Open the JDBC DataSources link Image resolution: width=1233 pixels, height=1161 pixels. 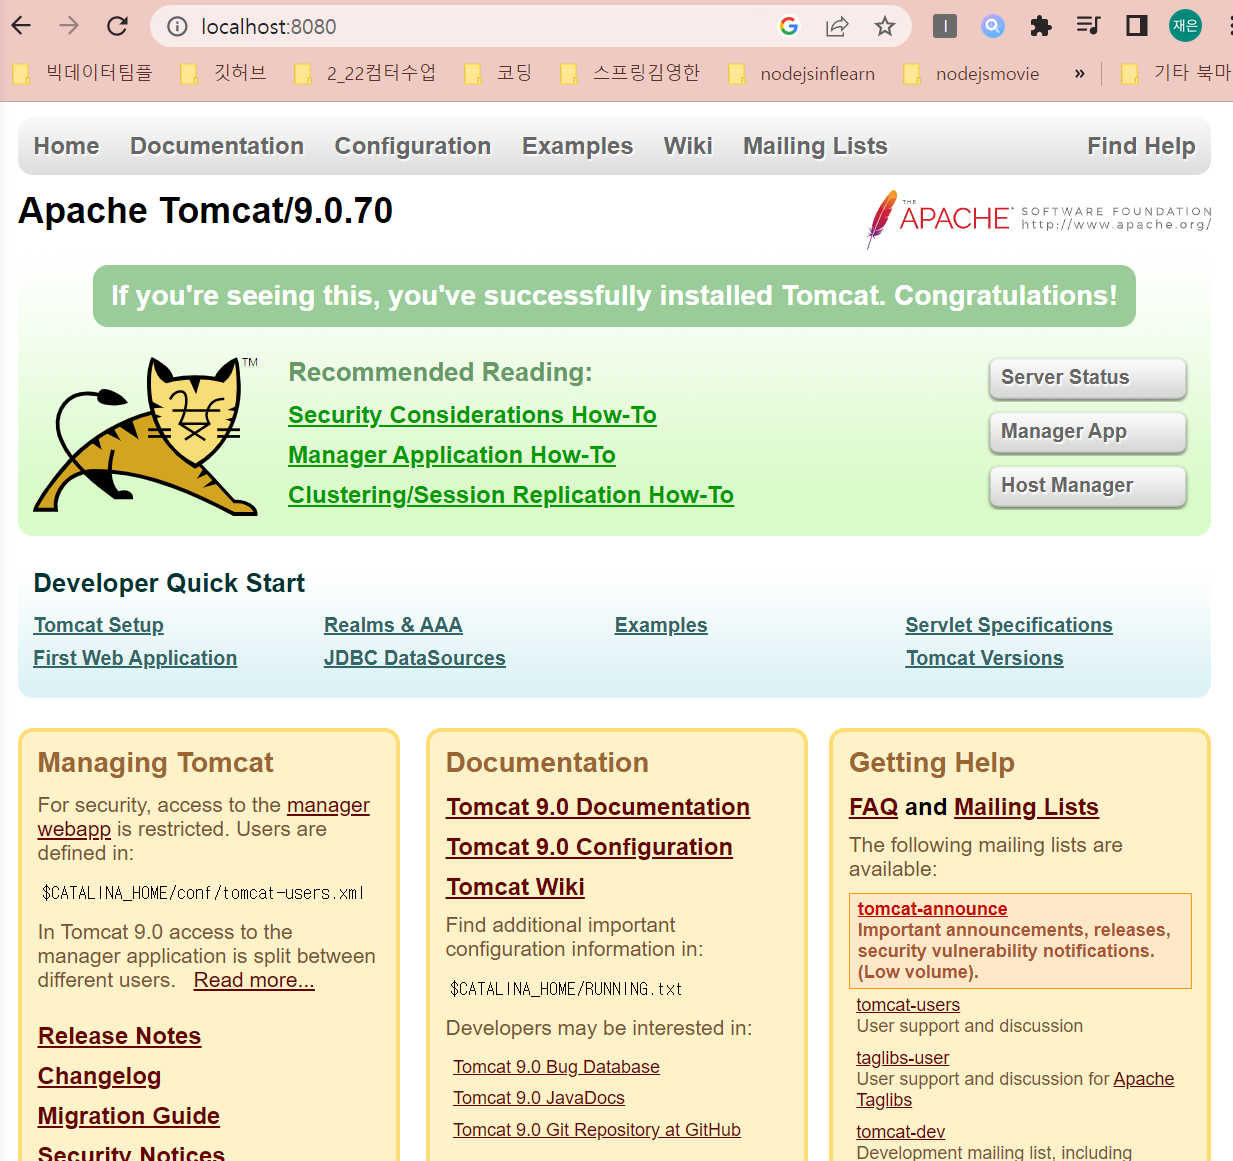click(x=414, y=658)
